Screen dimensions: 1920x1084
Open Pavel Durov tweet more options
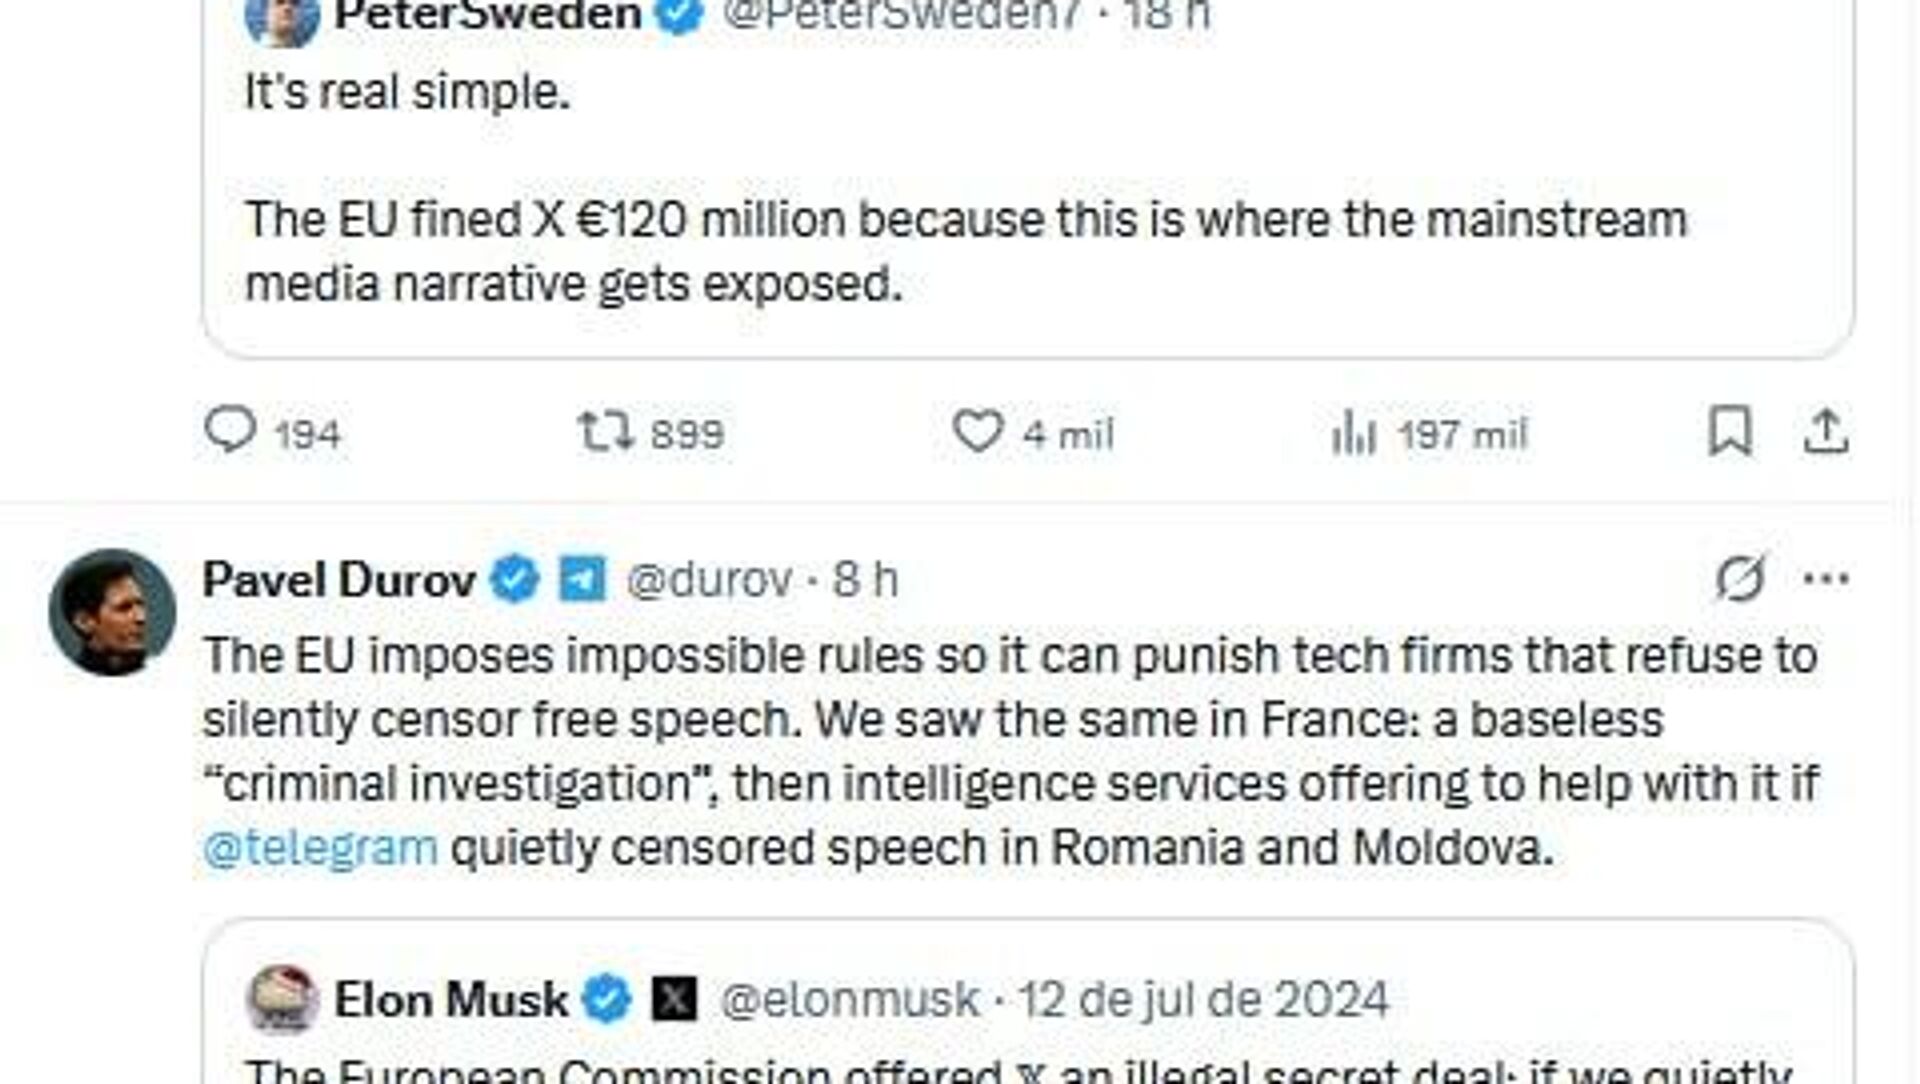point(1826,578)
